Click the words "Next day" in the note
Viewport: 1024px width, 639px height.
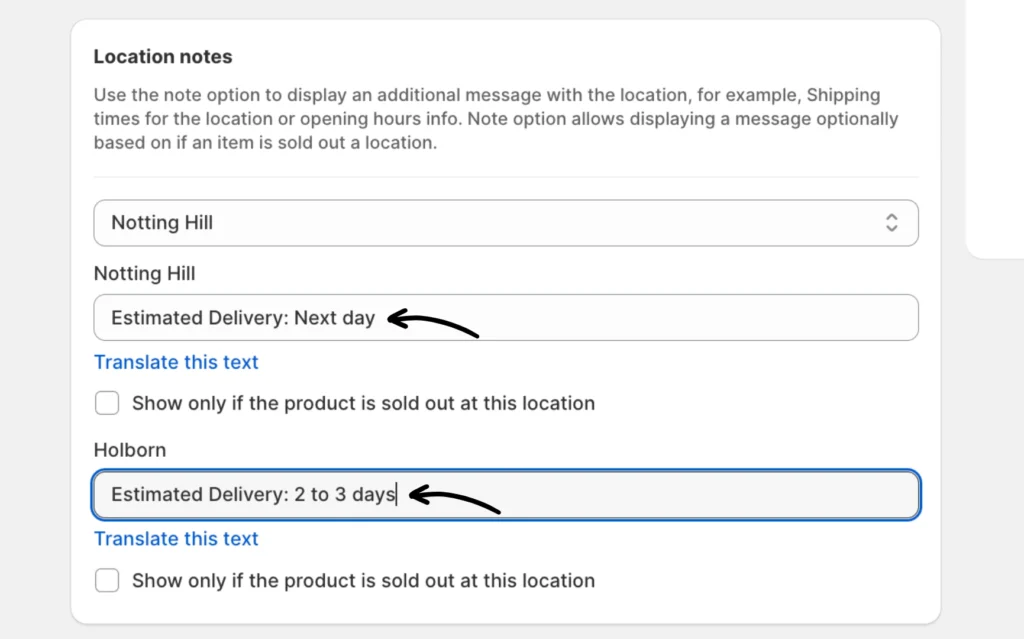tap(334, 318)
